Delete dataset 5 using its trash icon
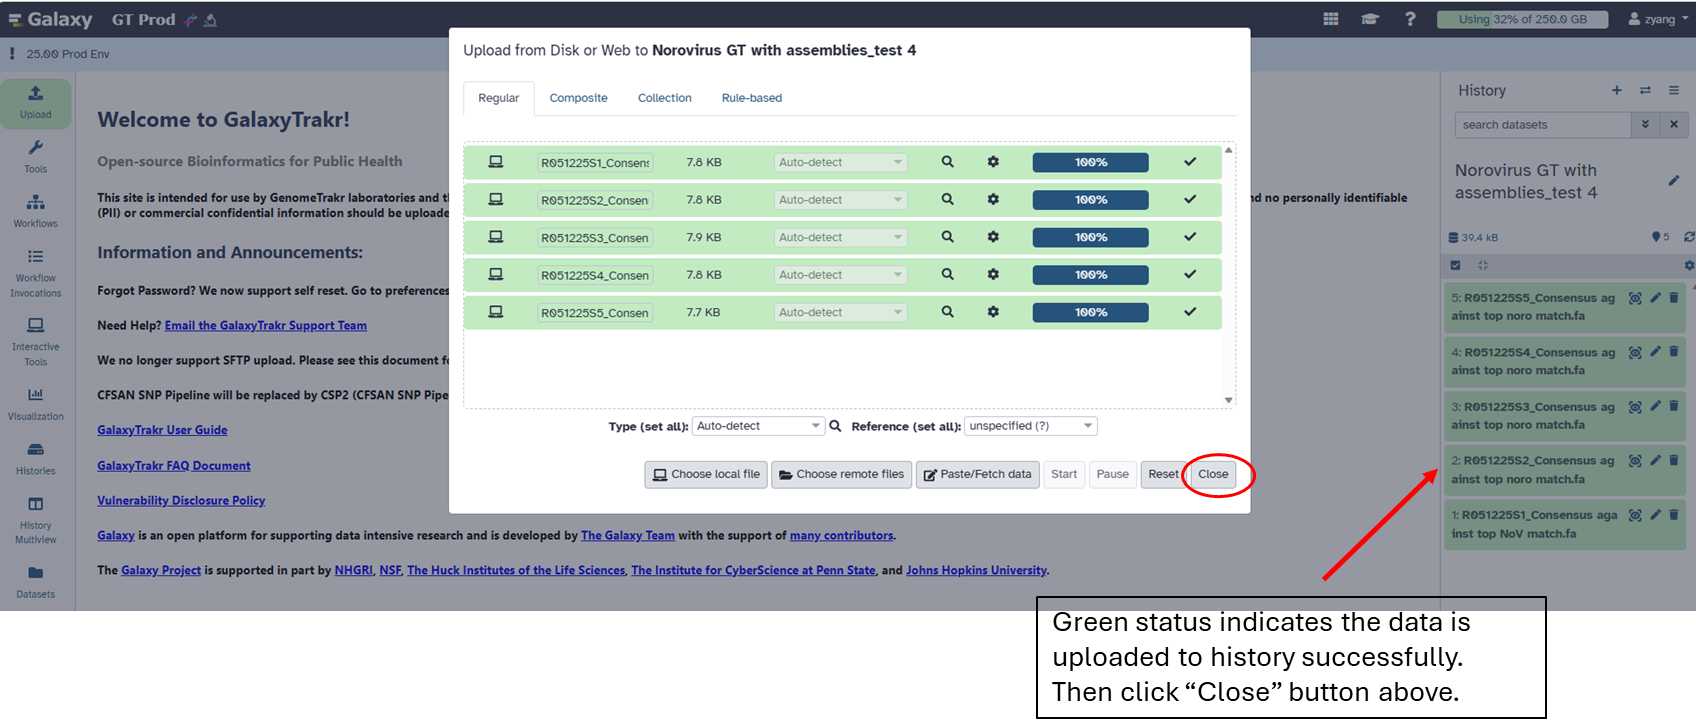The width and height of the screenshot is (1696, 727). [1674, 298]
